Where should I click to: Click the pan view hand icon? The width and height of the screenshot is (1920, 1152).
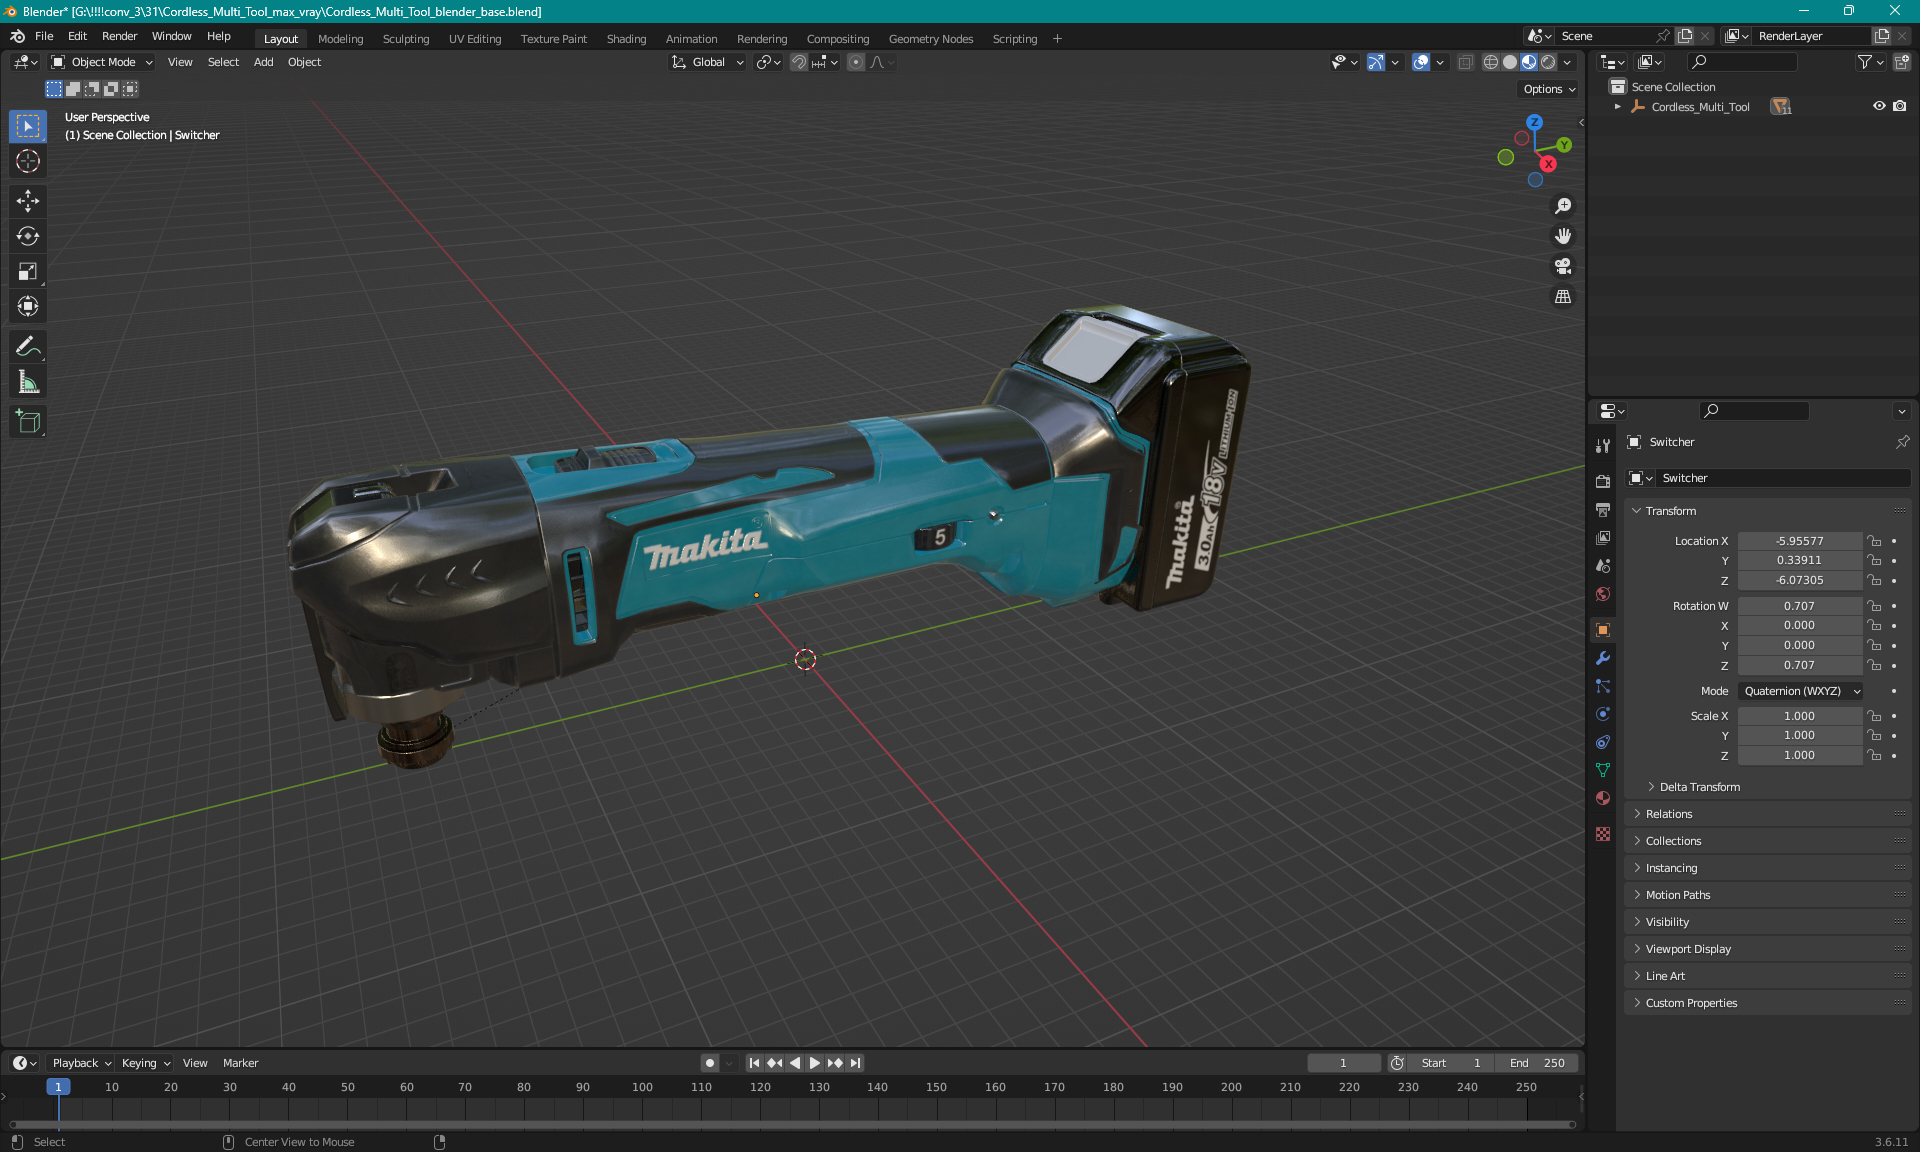pos(1563,236)
